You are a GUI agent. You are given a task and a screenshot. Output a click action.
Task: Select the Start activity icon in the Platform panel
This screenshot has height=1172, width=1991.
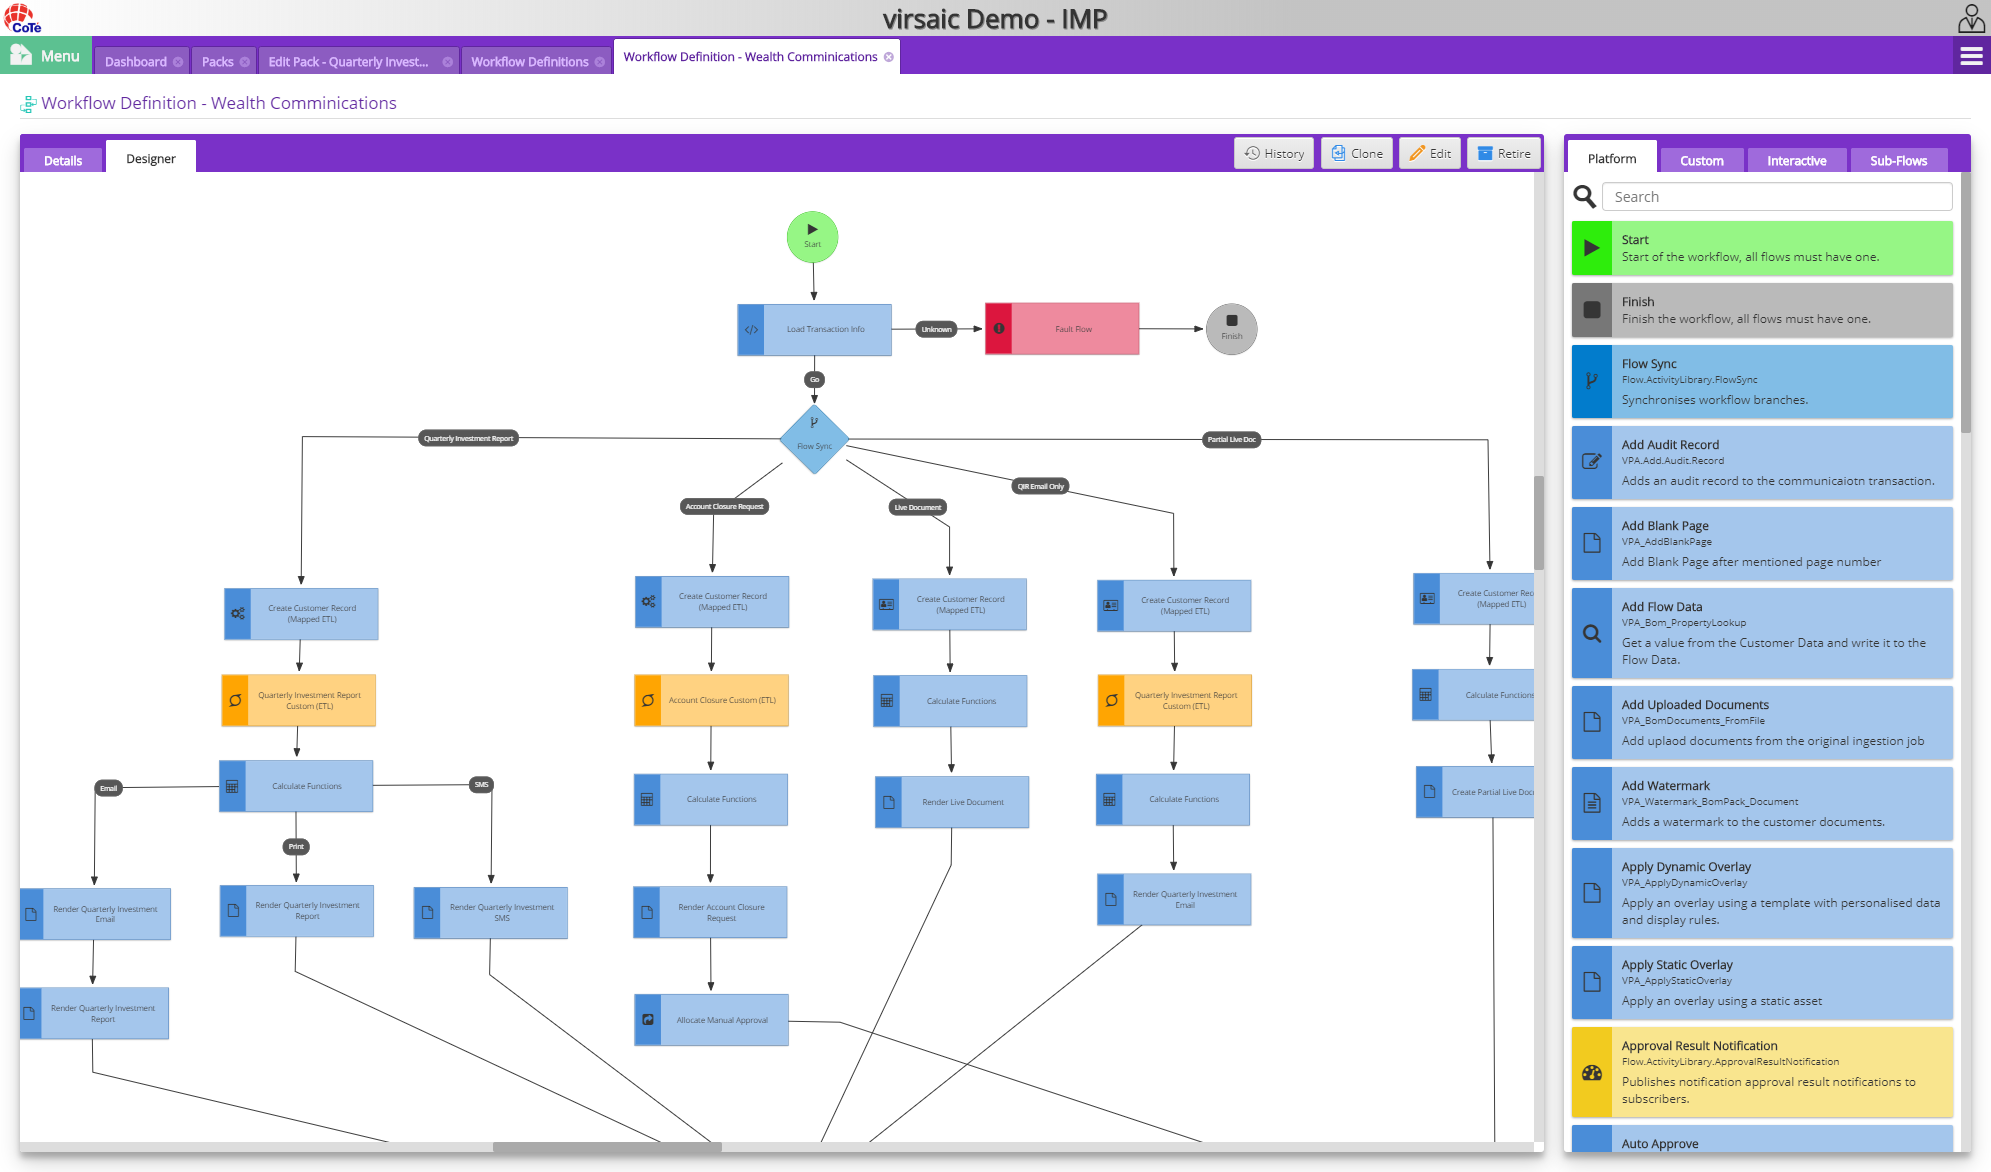pos(1592,248)
